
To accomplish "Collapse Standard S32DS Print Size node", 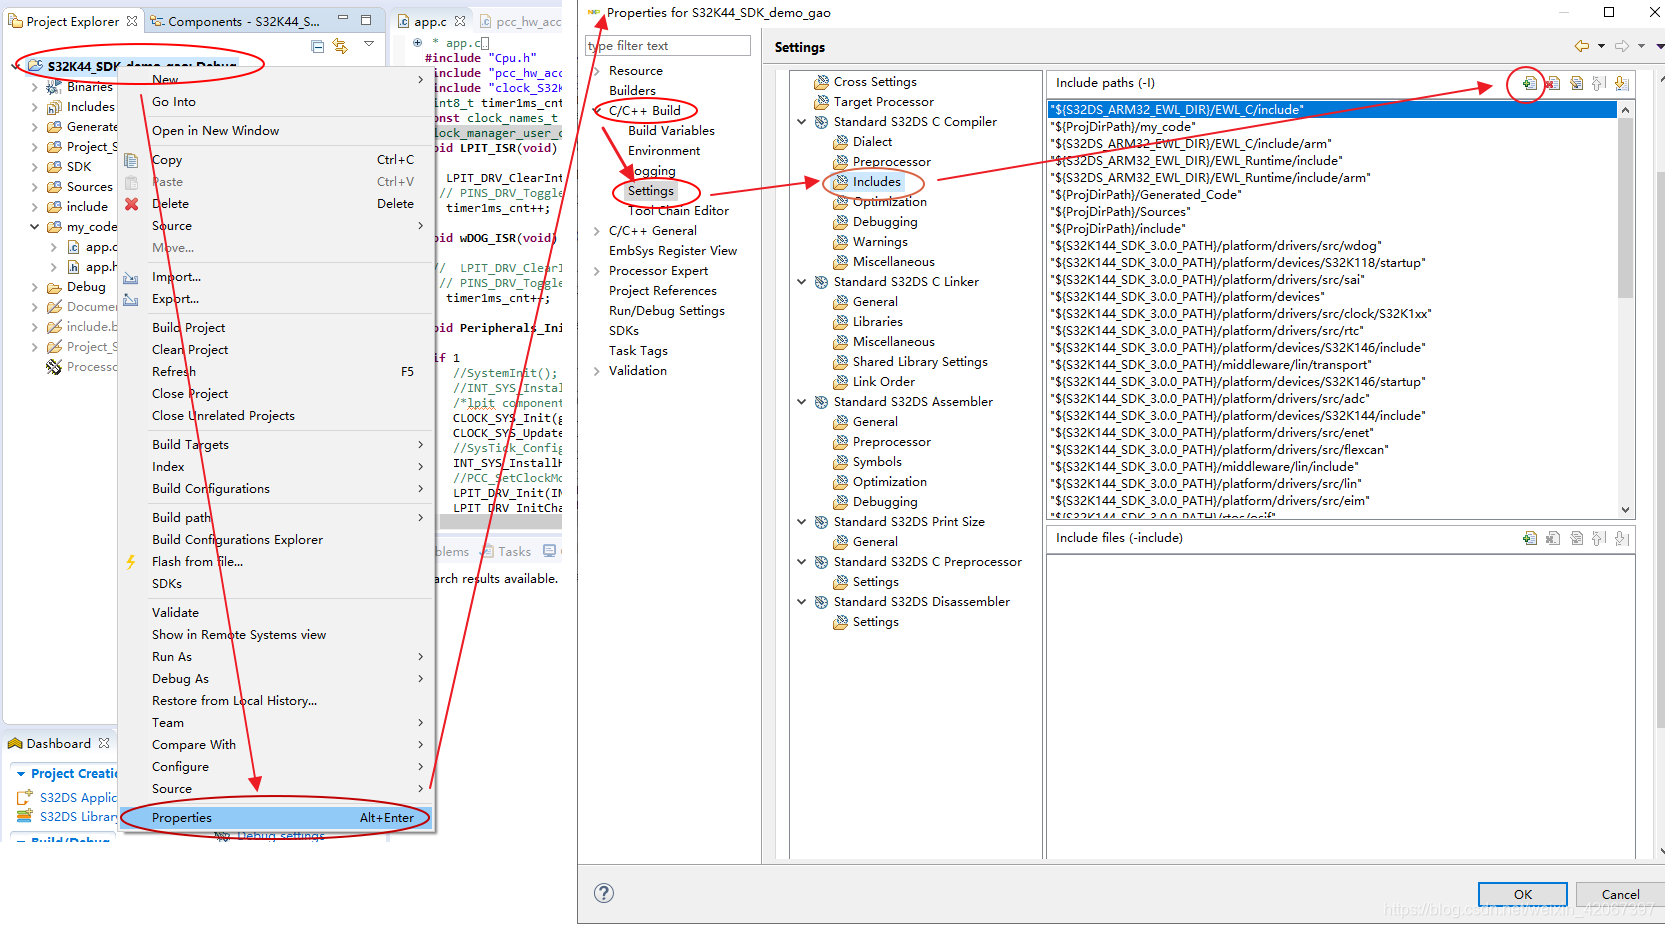I will tap(801, 522).
